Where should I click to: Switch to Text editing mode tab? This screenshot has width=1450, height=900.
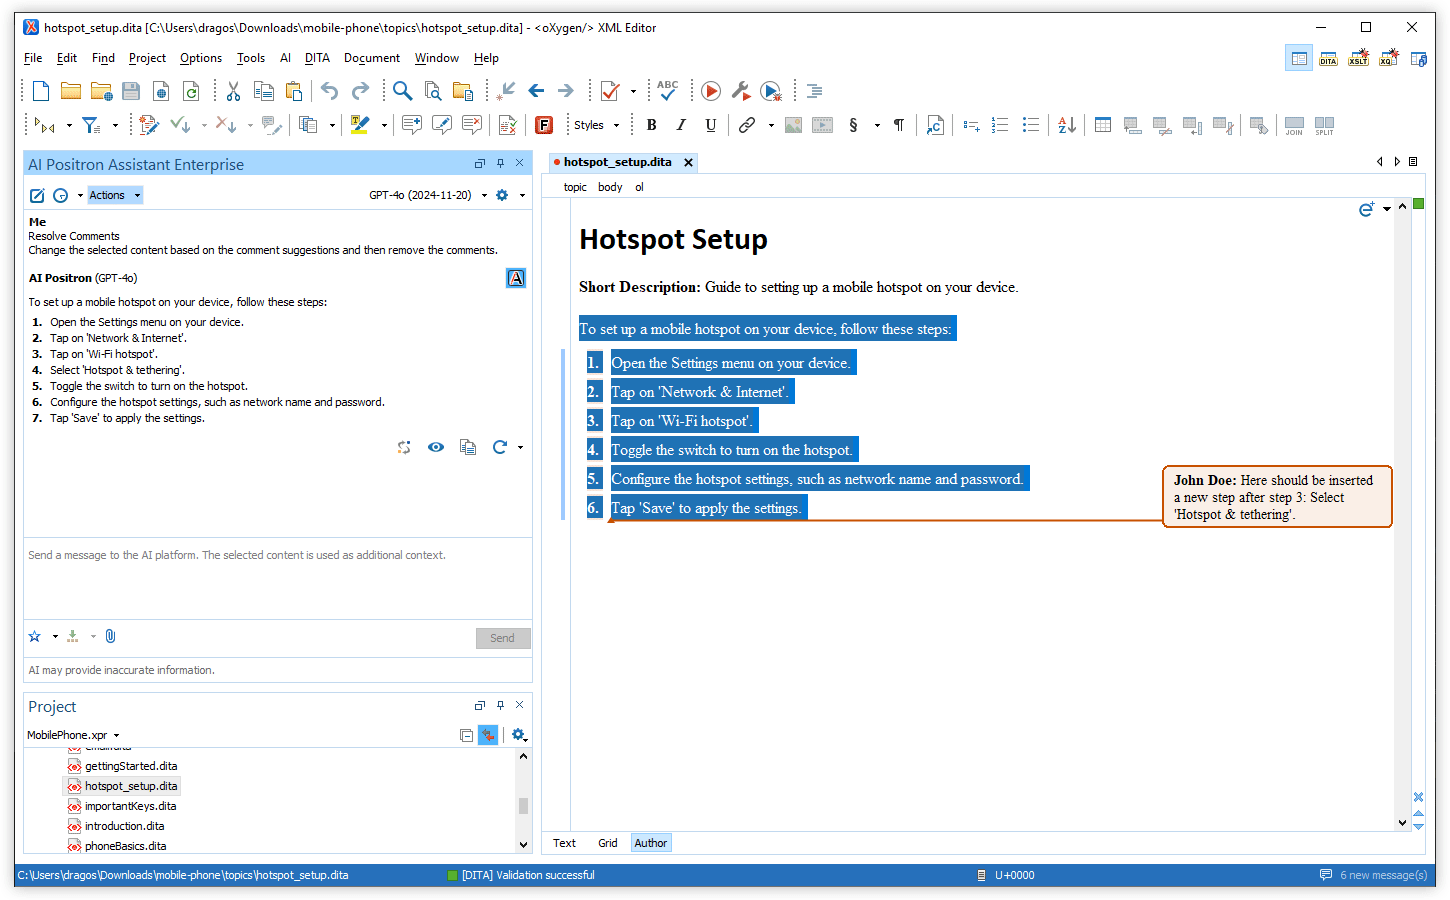coord(564,843)
